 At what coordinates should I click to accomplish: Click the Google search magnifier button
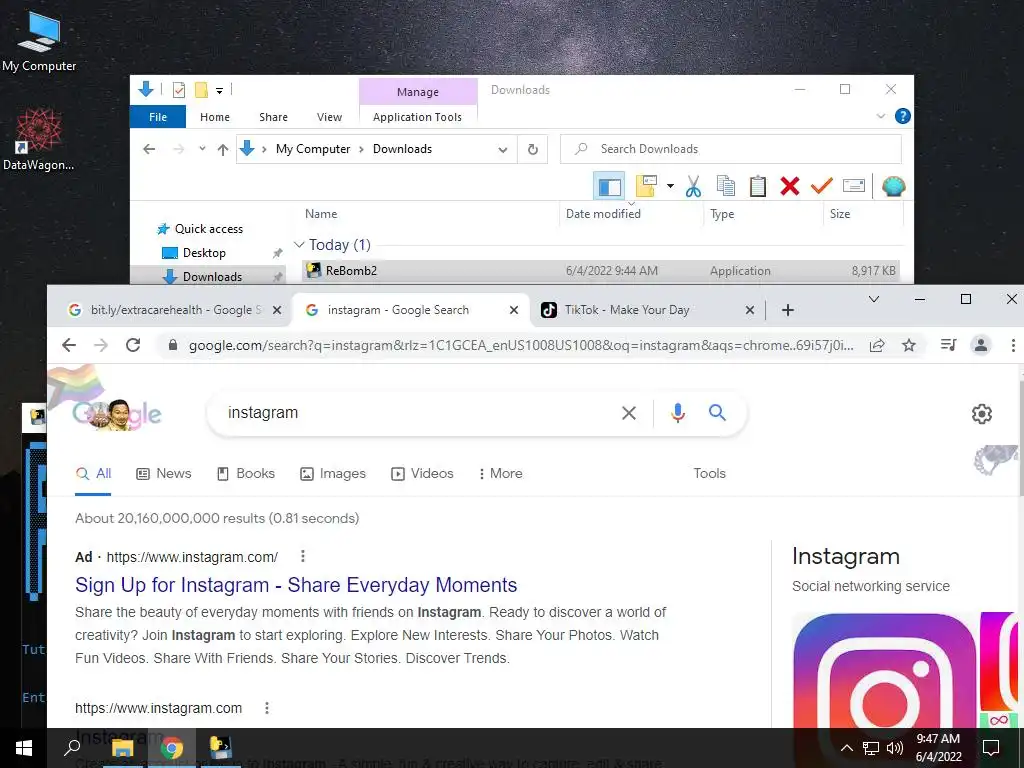[x=717, y=413]
